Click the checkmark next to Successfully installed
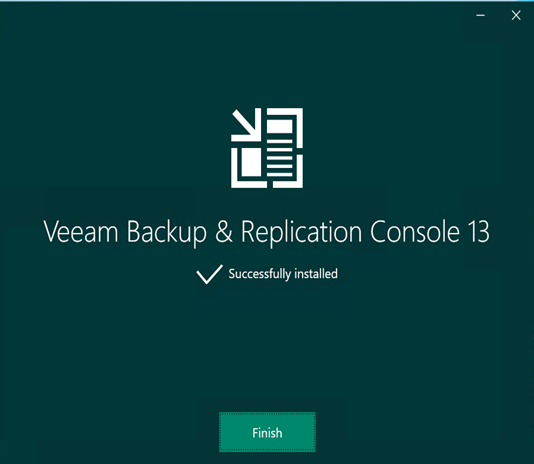 209,274
